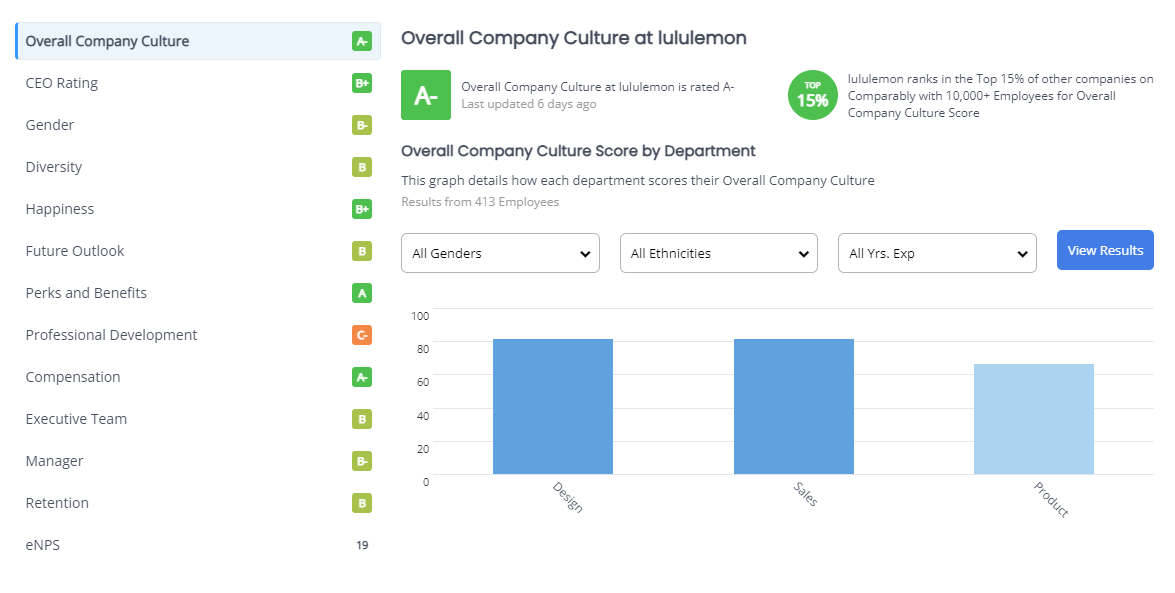Click the large green A- rating tile
Screen dimensions: 1175x593
click(x=426, y=95)
